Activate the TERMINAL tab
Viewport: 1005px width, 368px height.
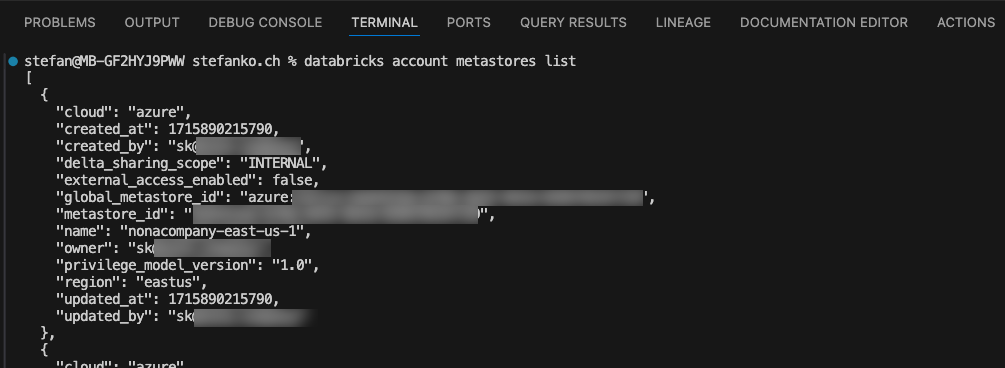[385, 22]
